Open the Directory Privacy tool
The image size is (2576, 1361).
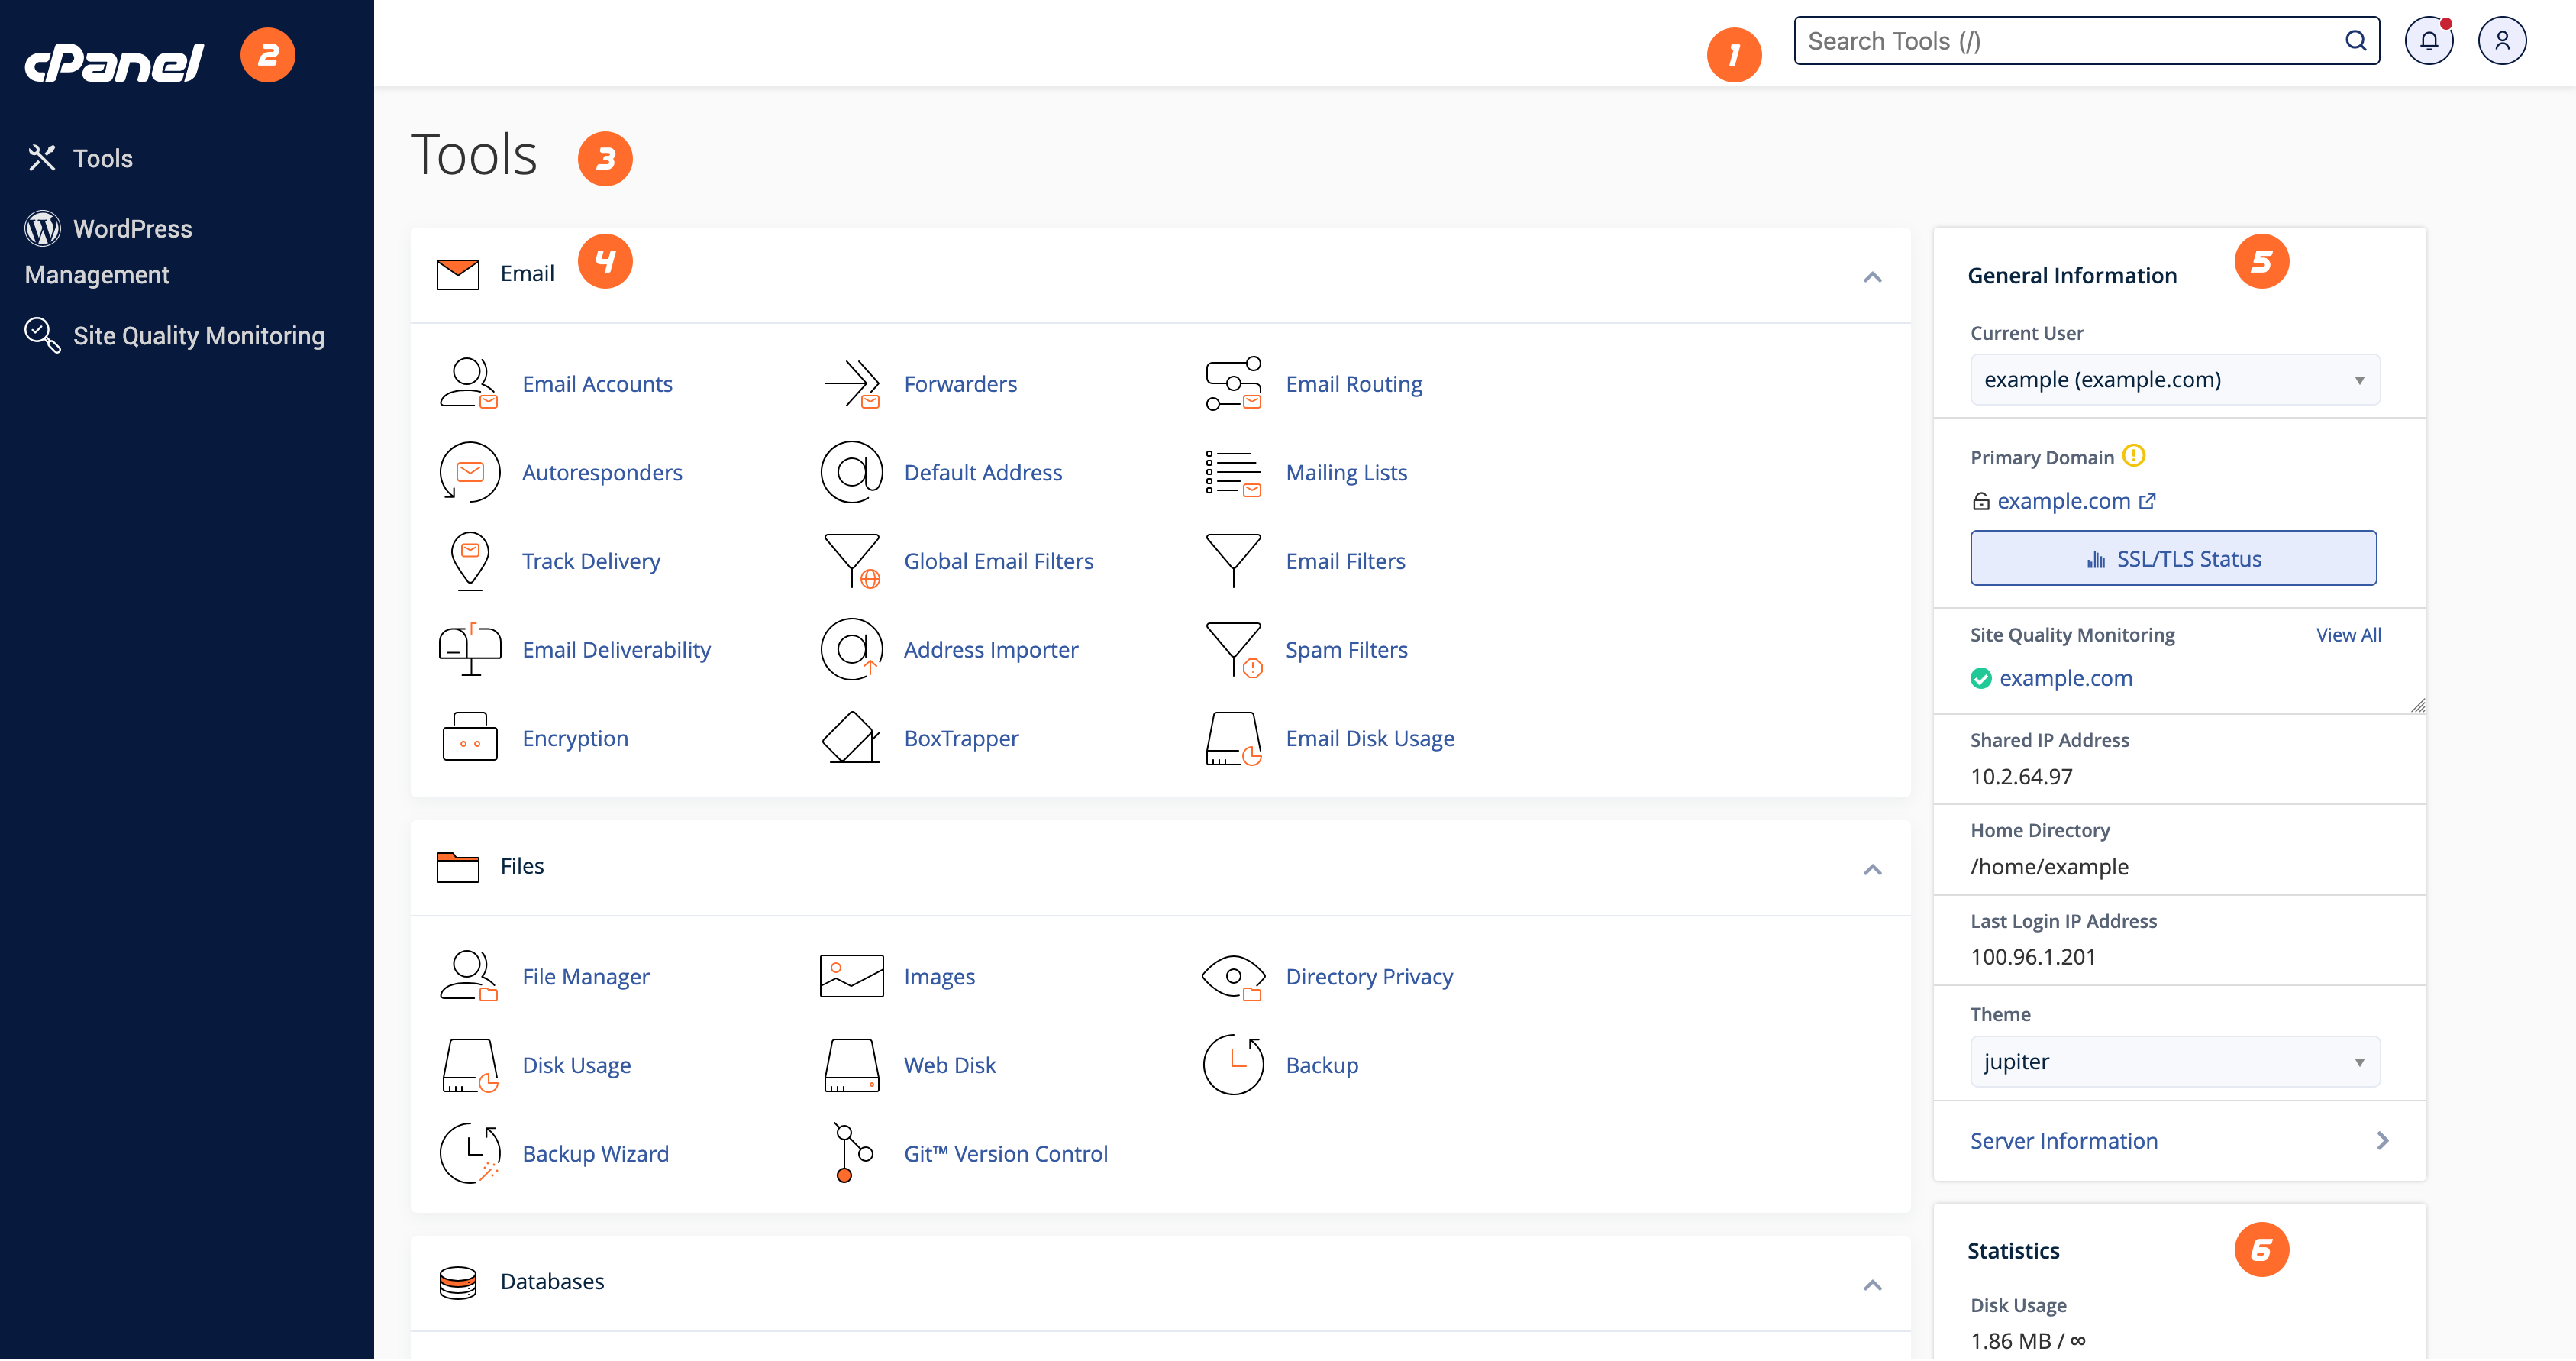click(x=1370, y=976)
